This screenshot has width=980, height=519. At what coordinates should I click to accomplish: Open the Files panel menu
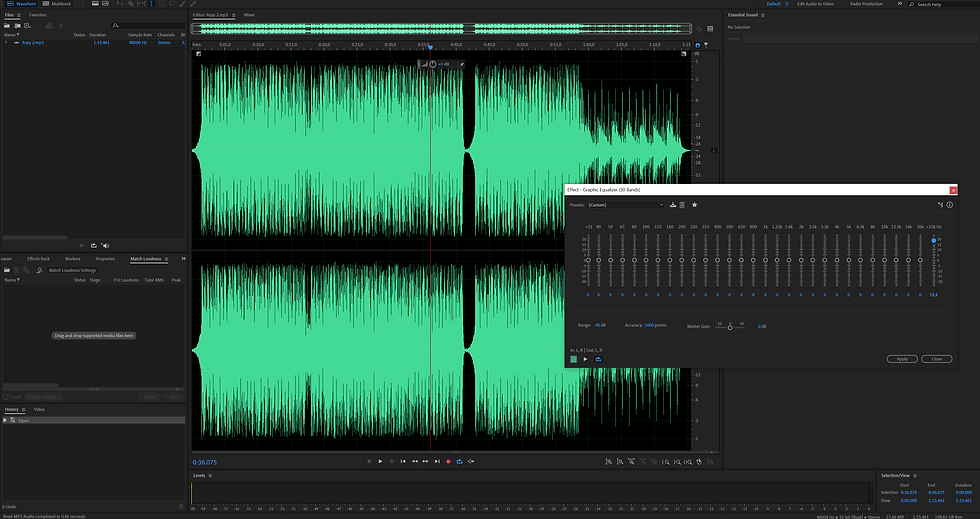click(19, 15)
